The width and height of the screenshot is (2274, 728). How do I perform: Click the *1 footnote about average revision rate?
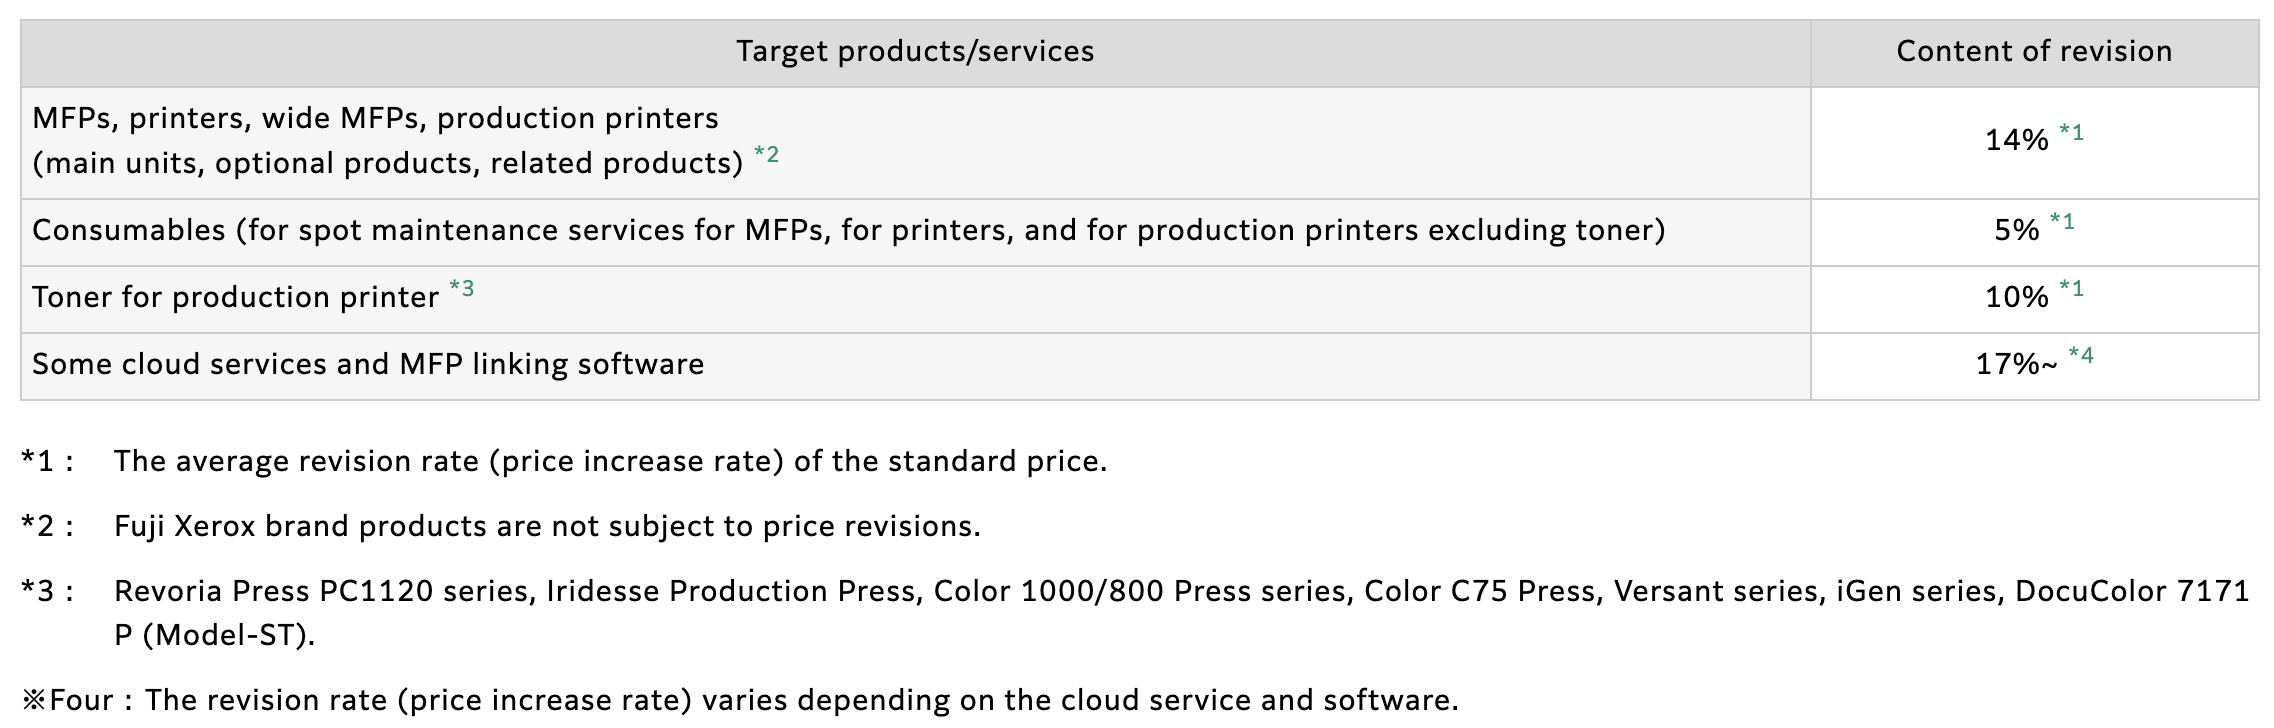[564, 461]
